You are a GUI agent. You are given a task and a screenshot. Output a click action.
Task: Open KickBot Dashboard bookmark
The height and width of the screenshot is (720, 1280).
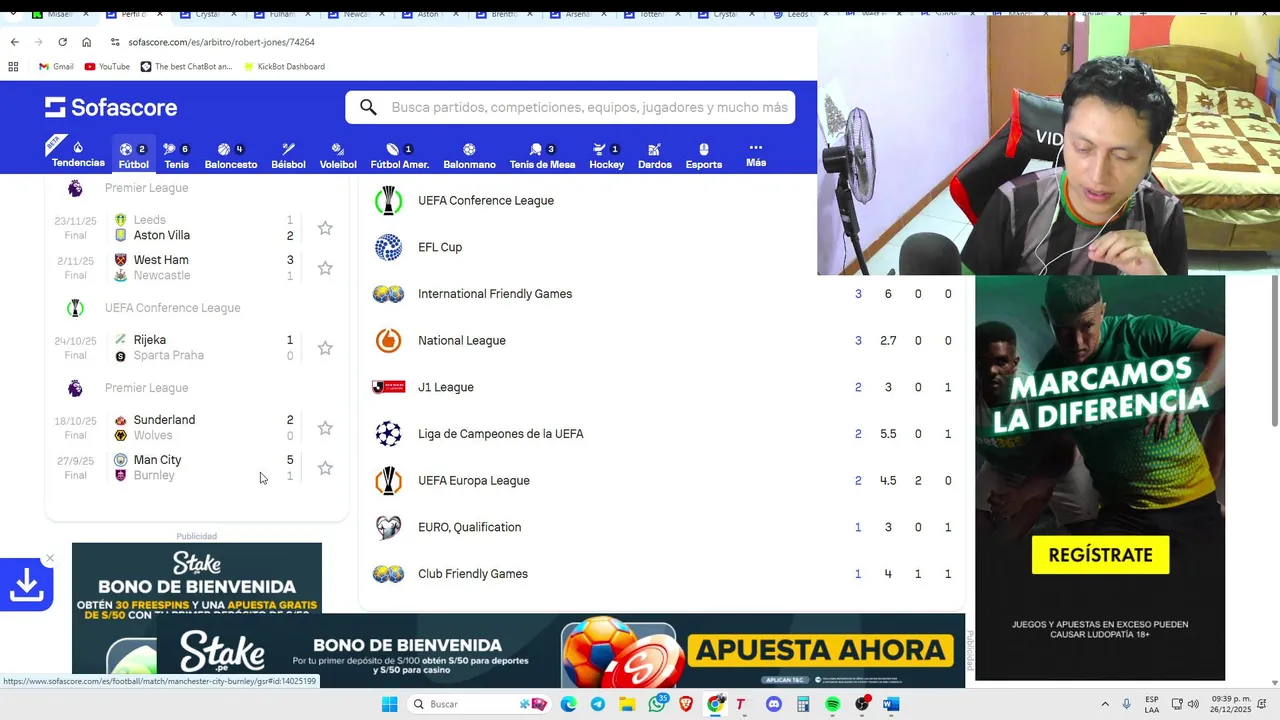click(x=283, y=67)
